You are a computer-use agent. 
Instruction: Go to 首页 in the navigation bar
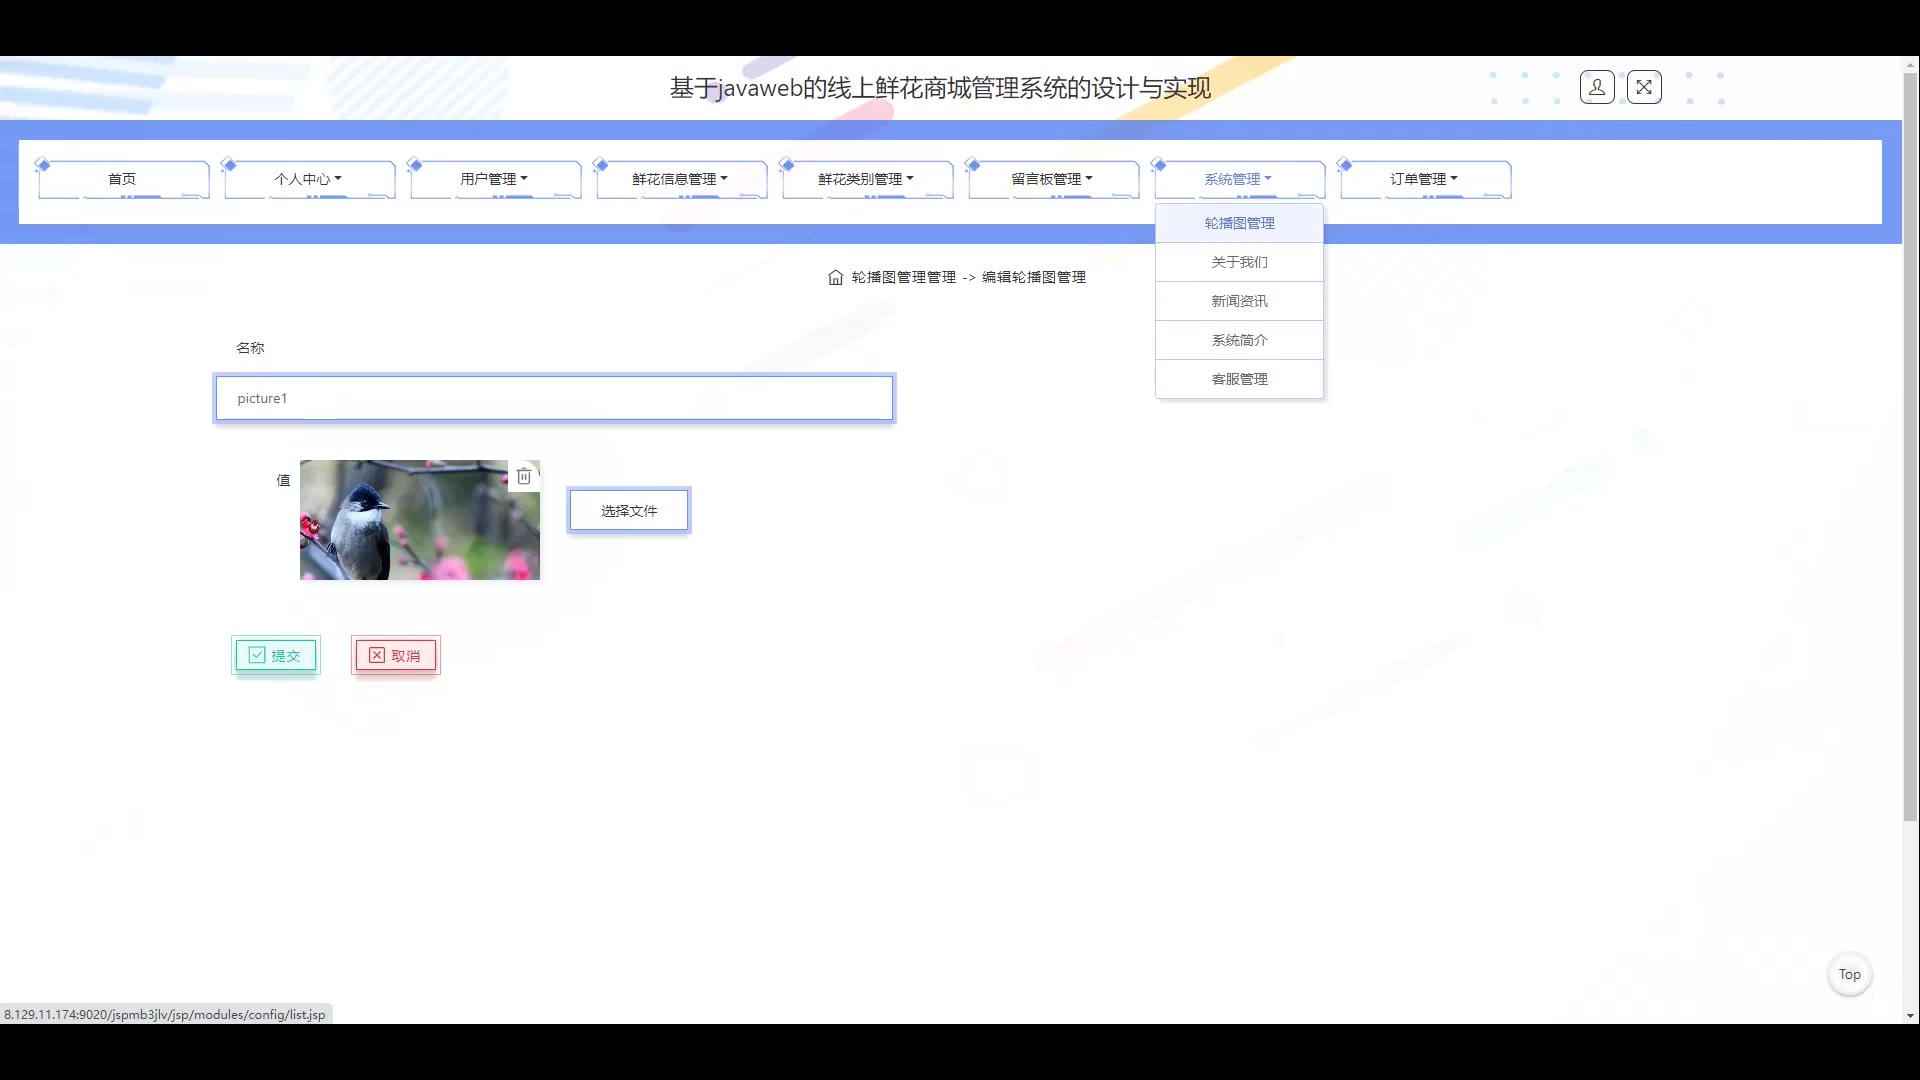click(123, 179)
